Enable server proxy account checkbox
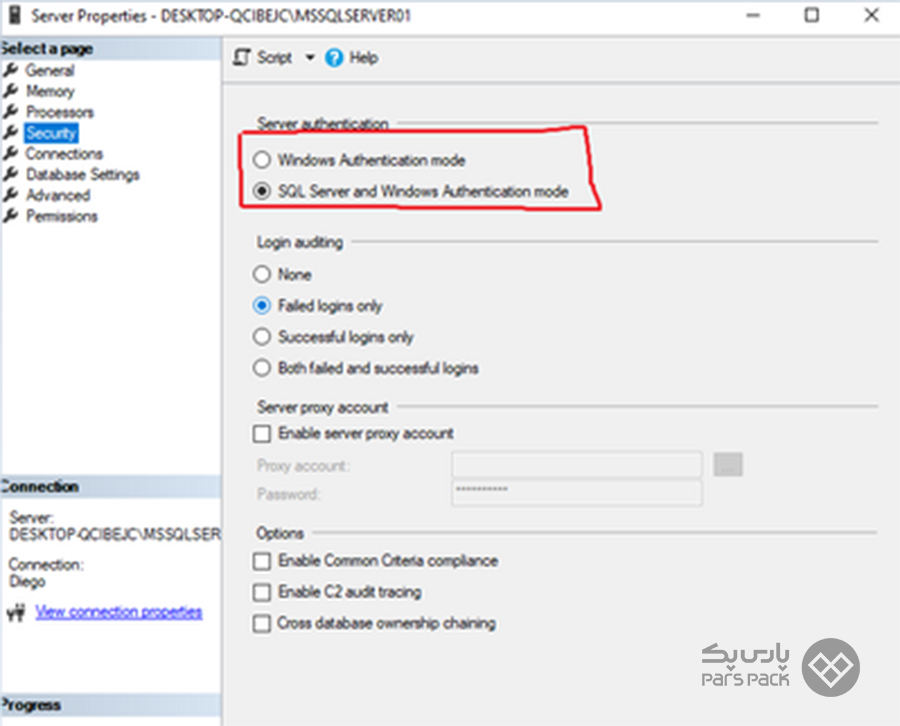Viewport: 900px width, 726px height. pos(262,433)
